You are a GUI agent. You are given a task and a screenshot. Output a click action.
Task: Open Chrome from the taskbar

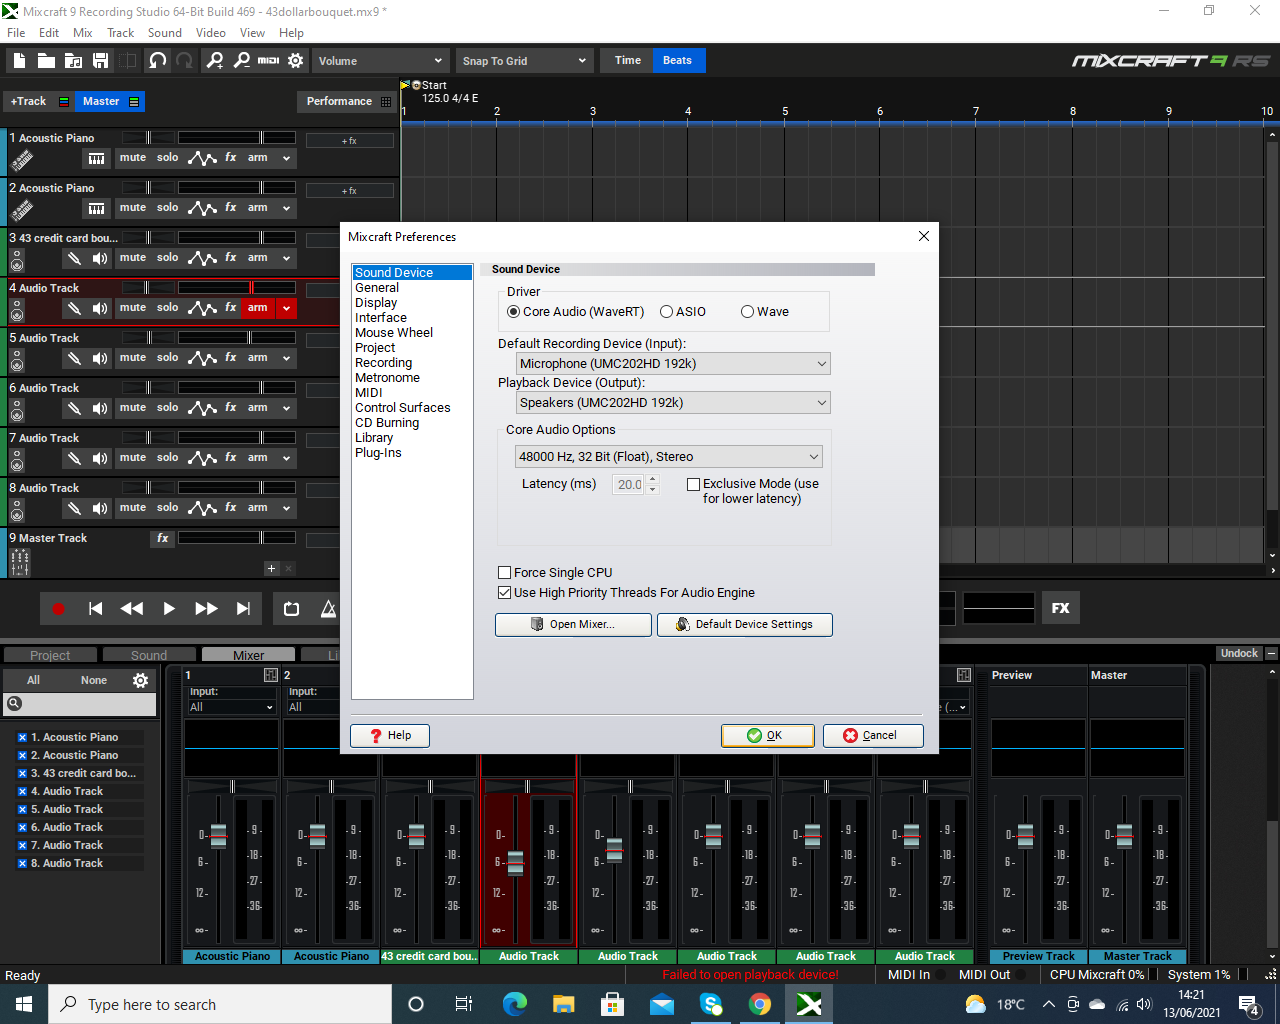click(760, 1004)
